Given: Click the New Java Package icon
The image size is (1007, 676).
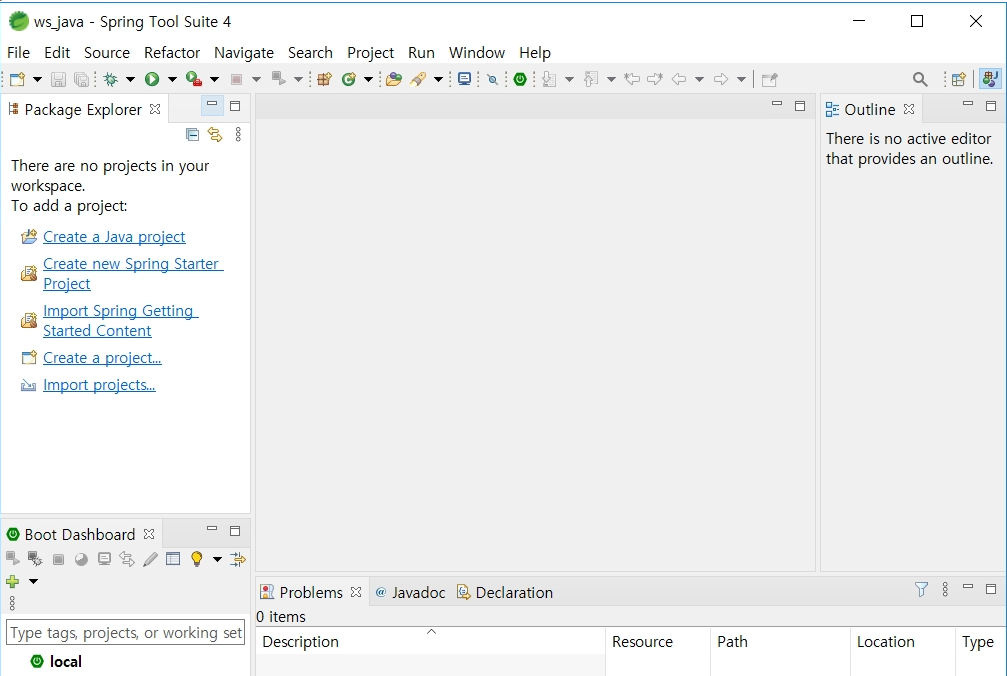Looking at the screenshot, I should [x=324, y=79].
